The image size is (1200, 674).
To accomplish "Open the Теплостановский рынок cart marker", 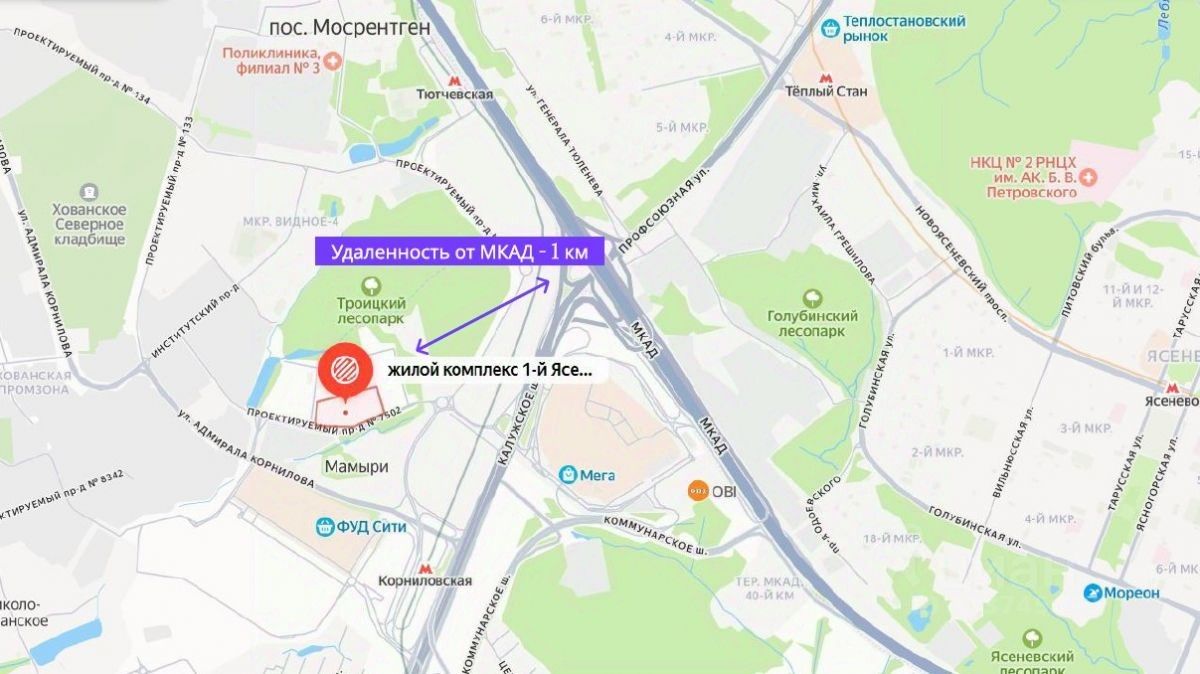I will click(829, 29).
